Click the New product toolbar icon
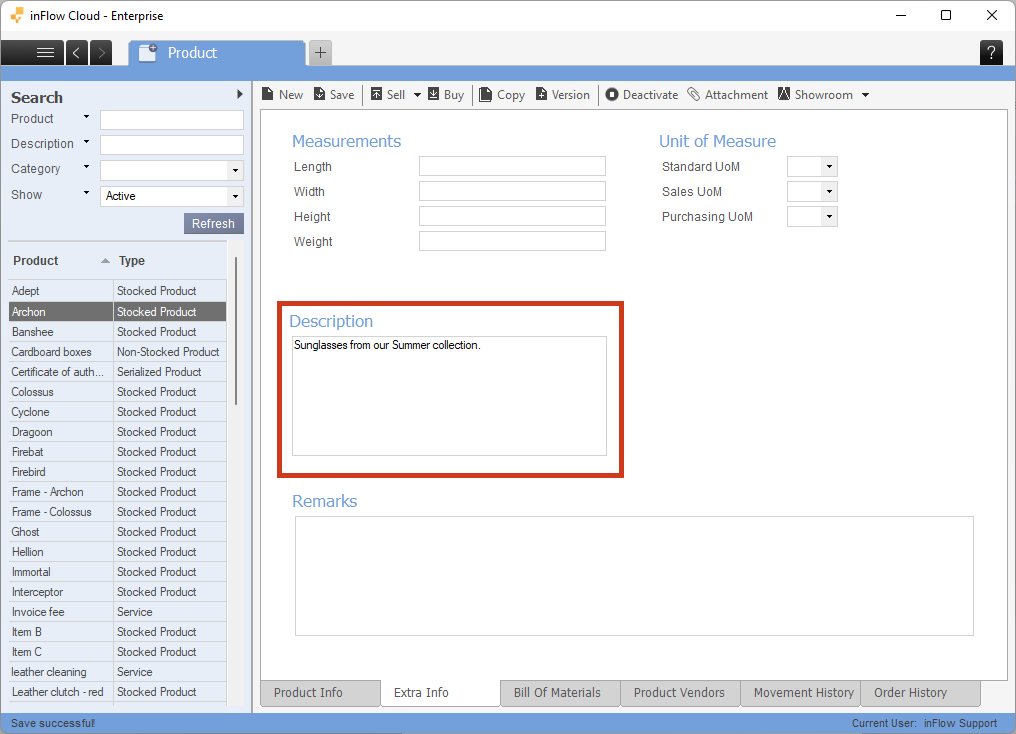 [268, 95]
